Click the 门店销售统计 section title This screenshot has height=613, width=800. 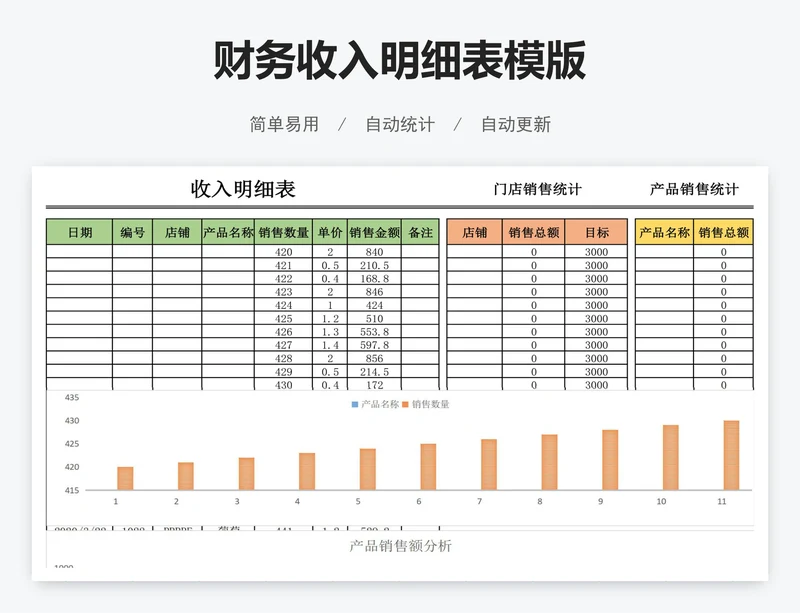click(x=538, y=189)
